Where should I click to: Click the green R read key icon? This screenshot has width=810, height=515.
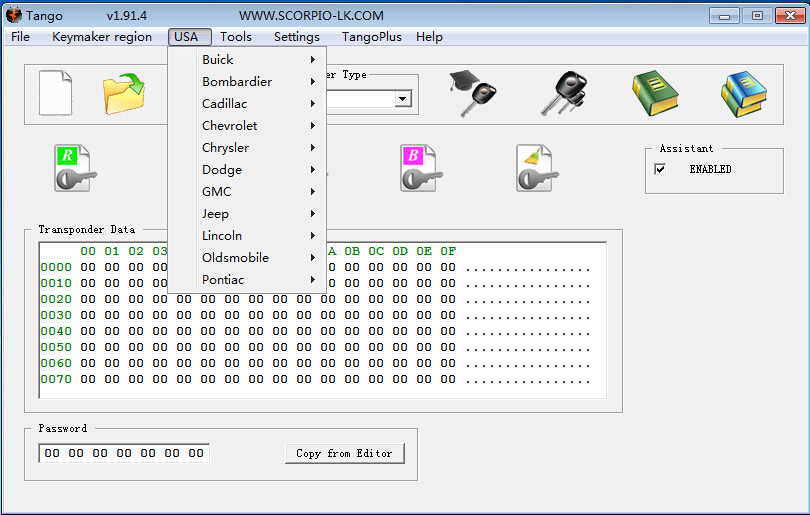coord(72,168)
